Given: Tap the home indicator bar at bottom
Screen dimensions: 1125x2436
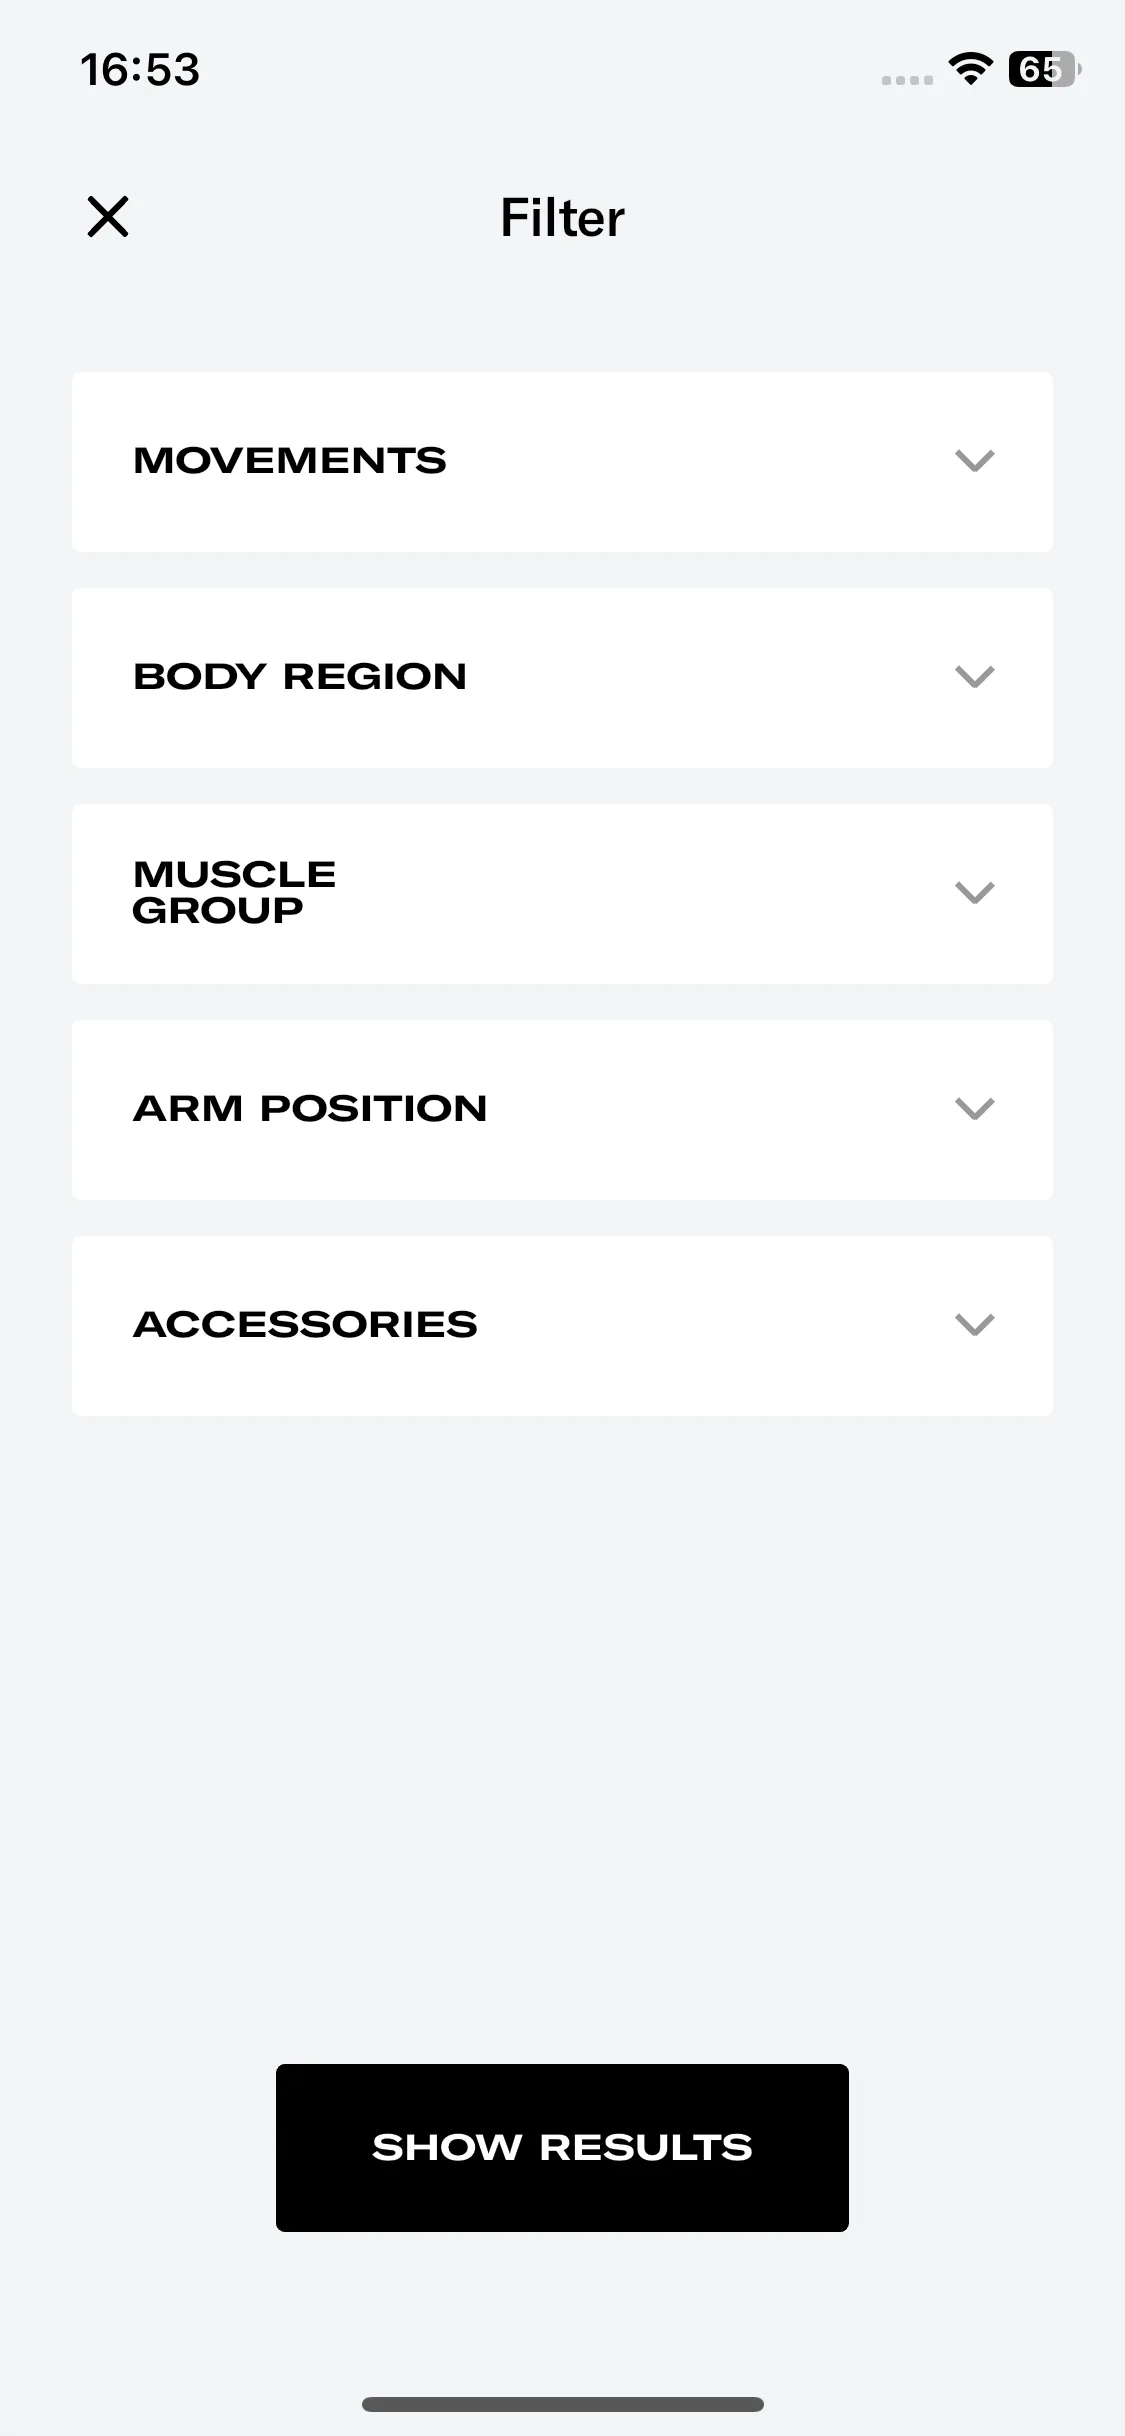Looking at the screenshot, I should click(x=563, y=2404).
